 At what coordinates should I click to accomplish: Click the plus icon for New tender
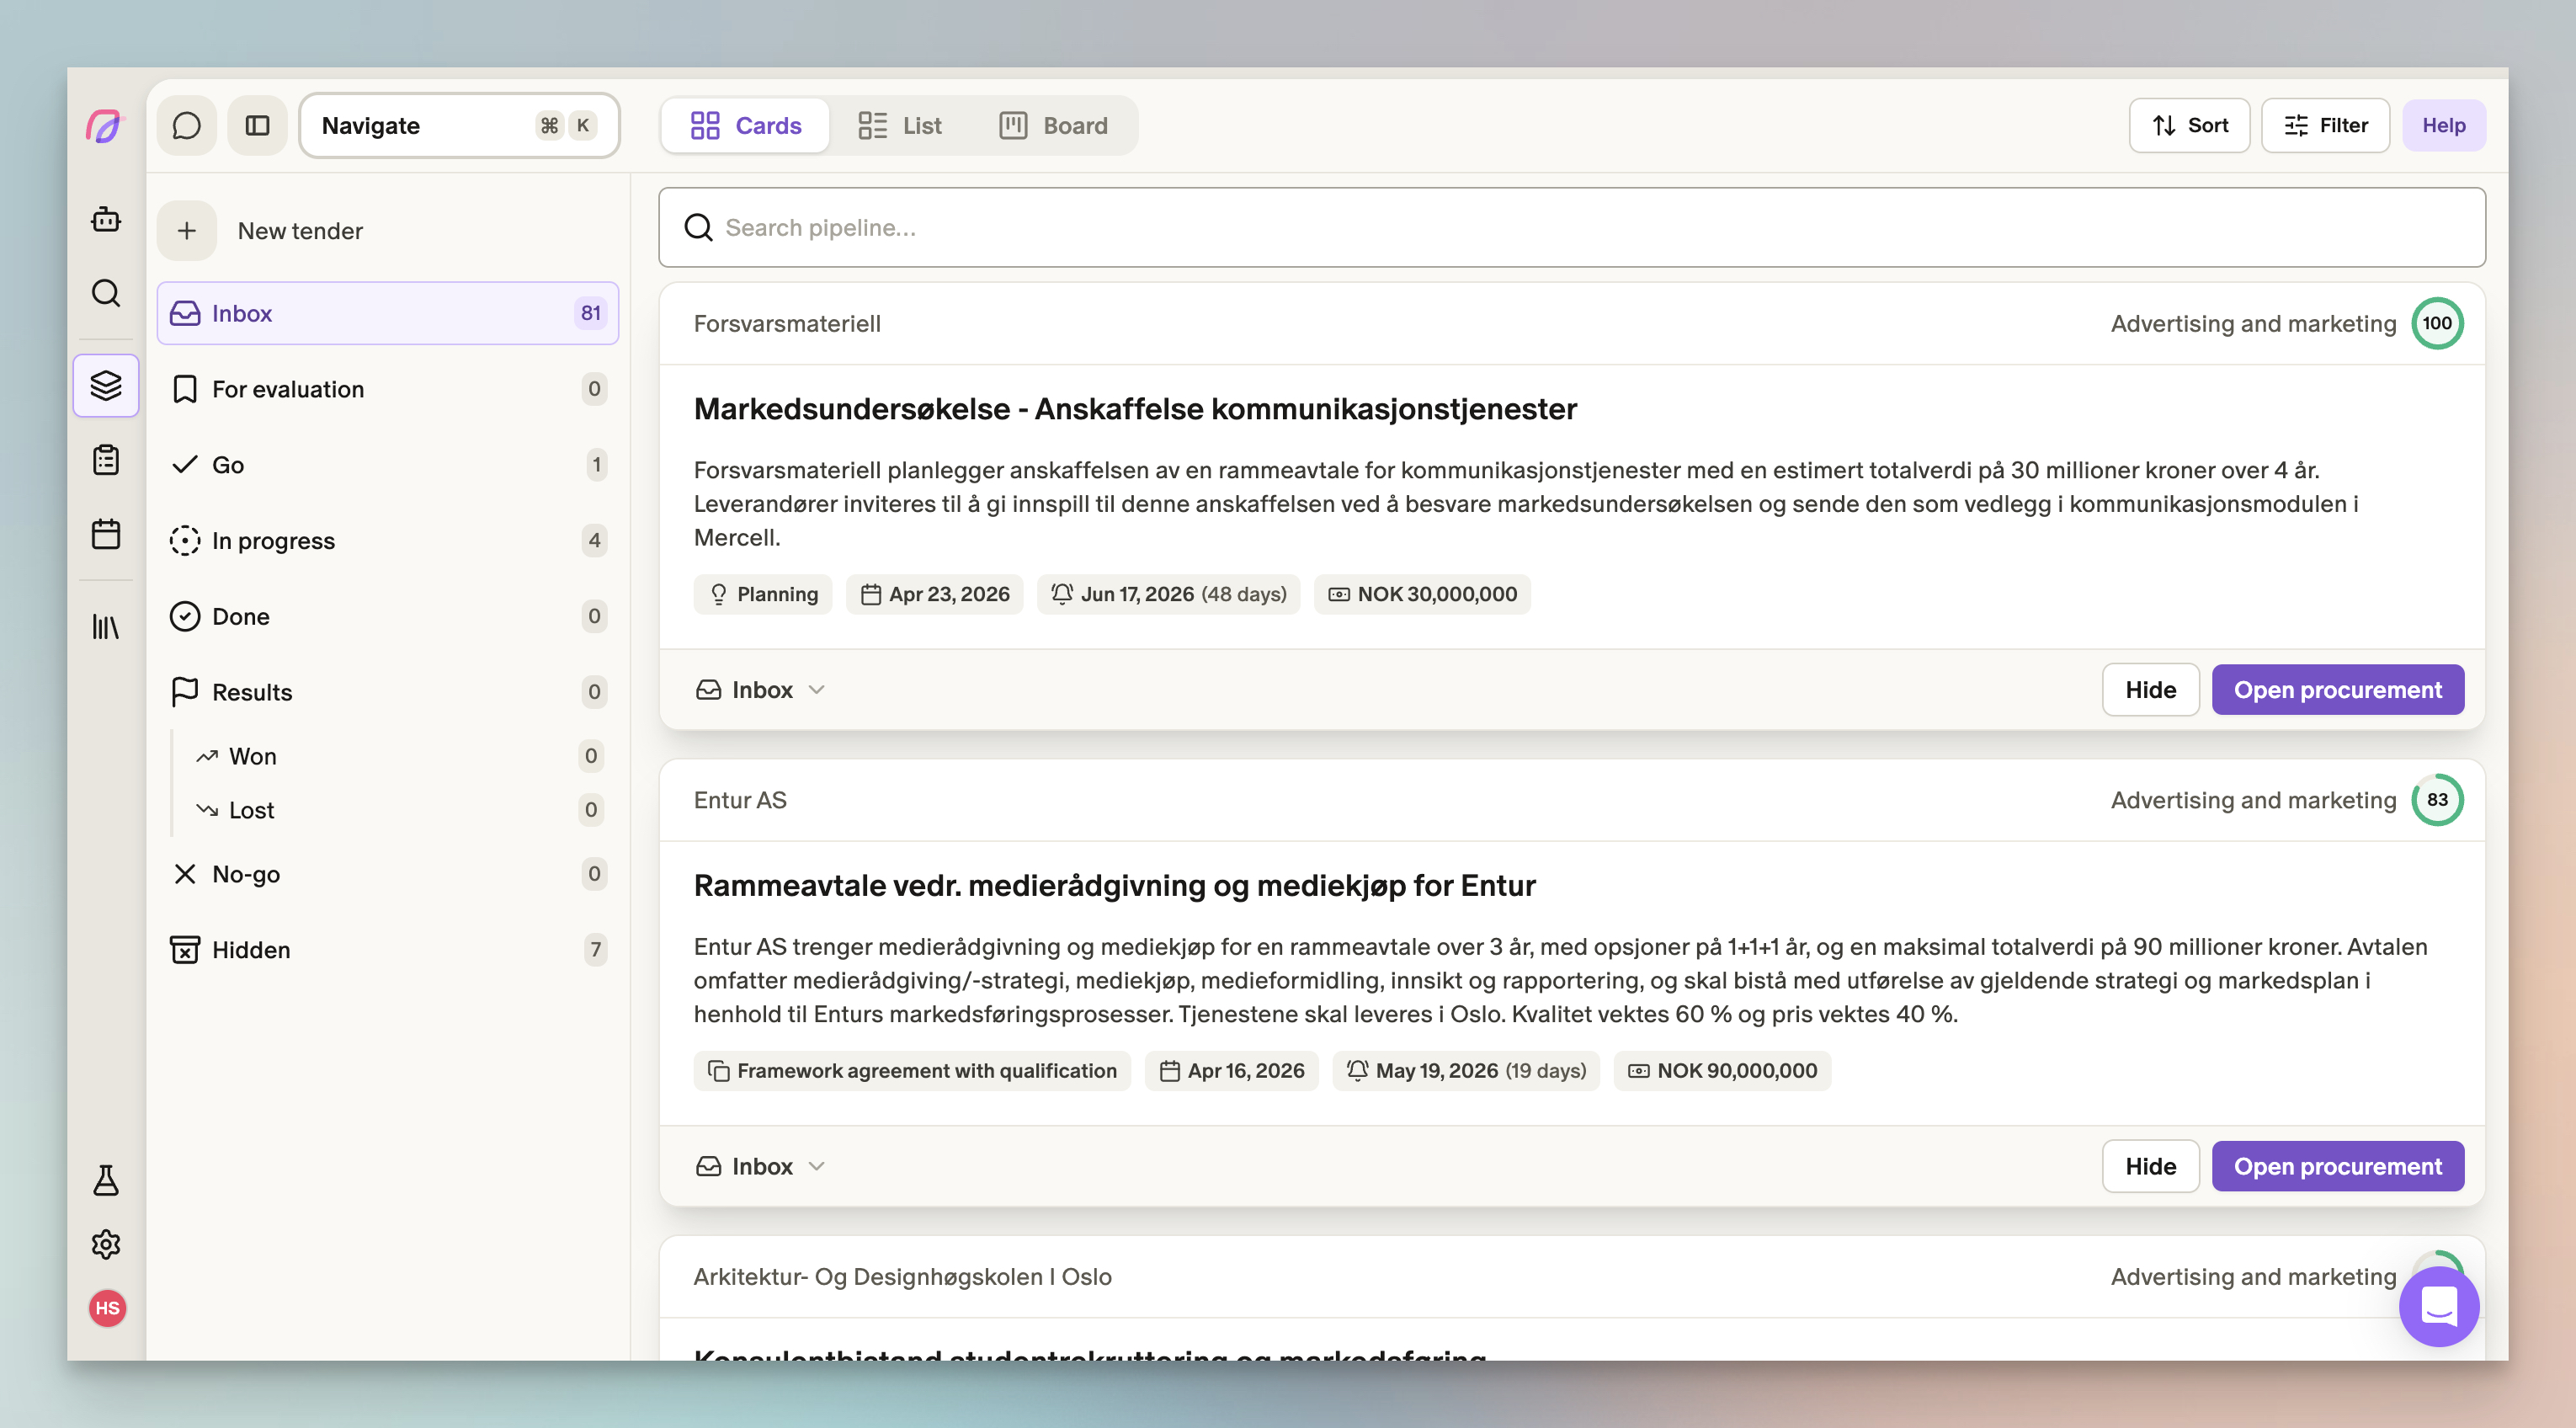(187, 231)
